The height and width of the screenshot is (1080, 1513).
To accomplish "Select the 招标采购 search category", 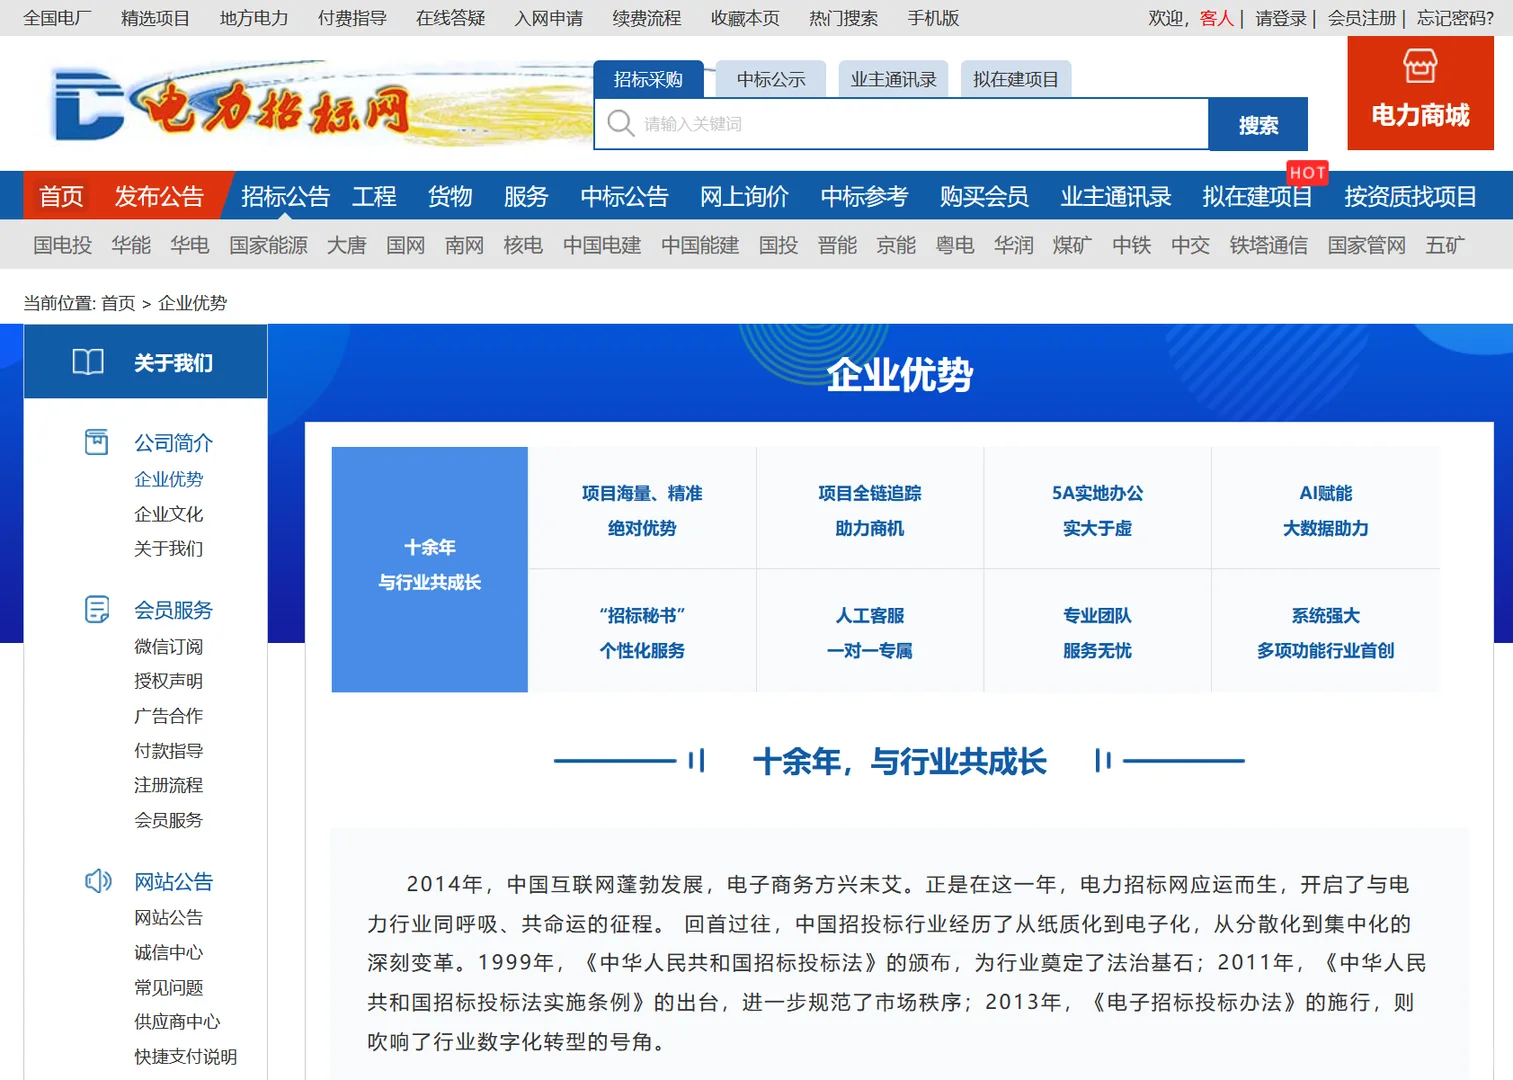I will [x=649, y=79].
